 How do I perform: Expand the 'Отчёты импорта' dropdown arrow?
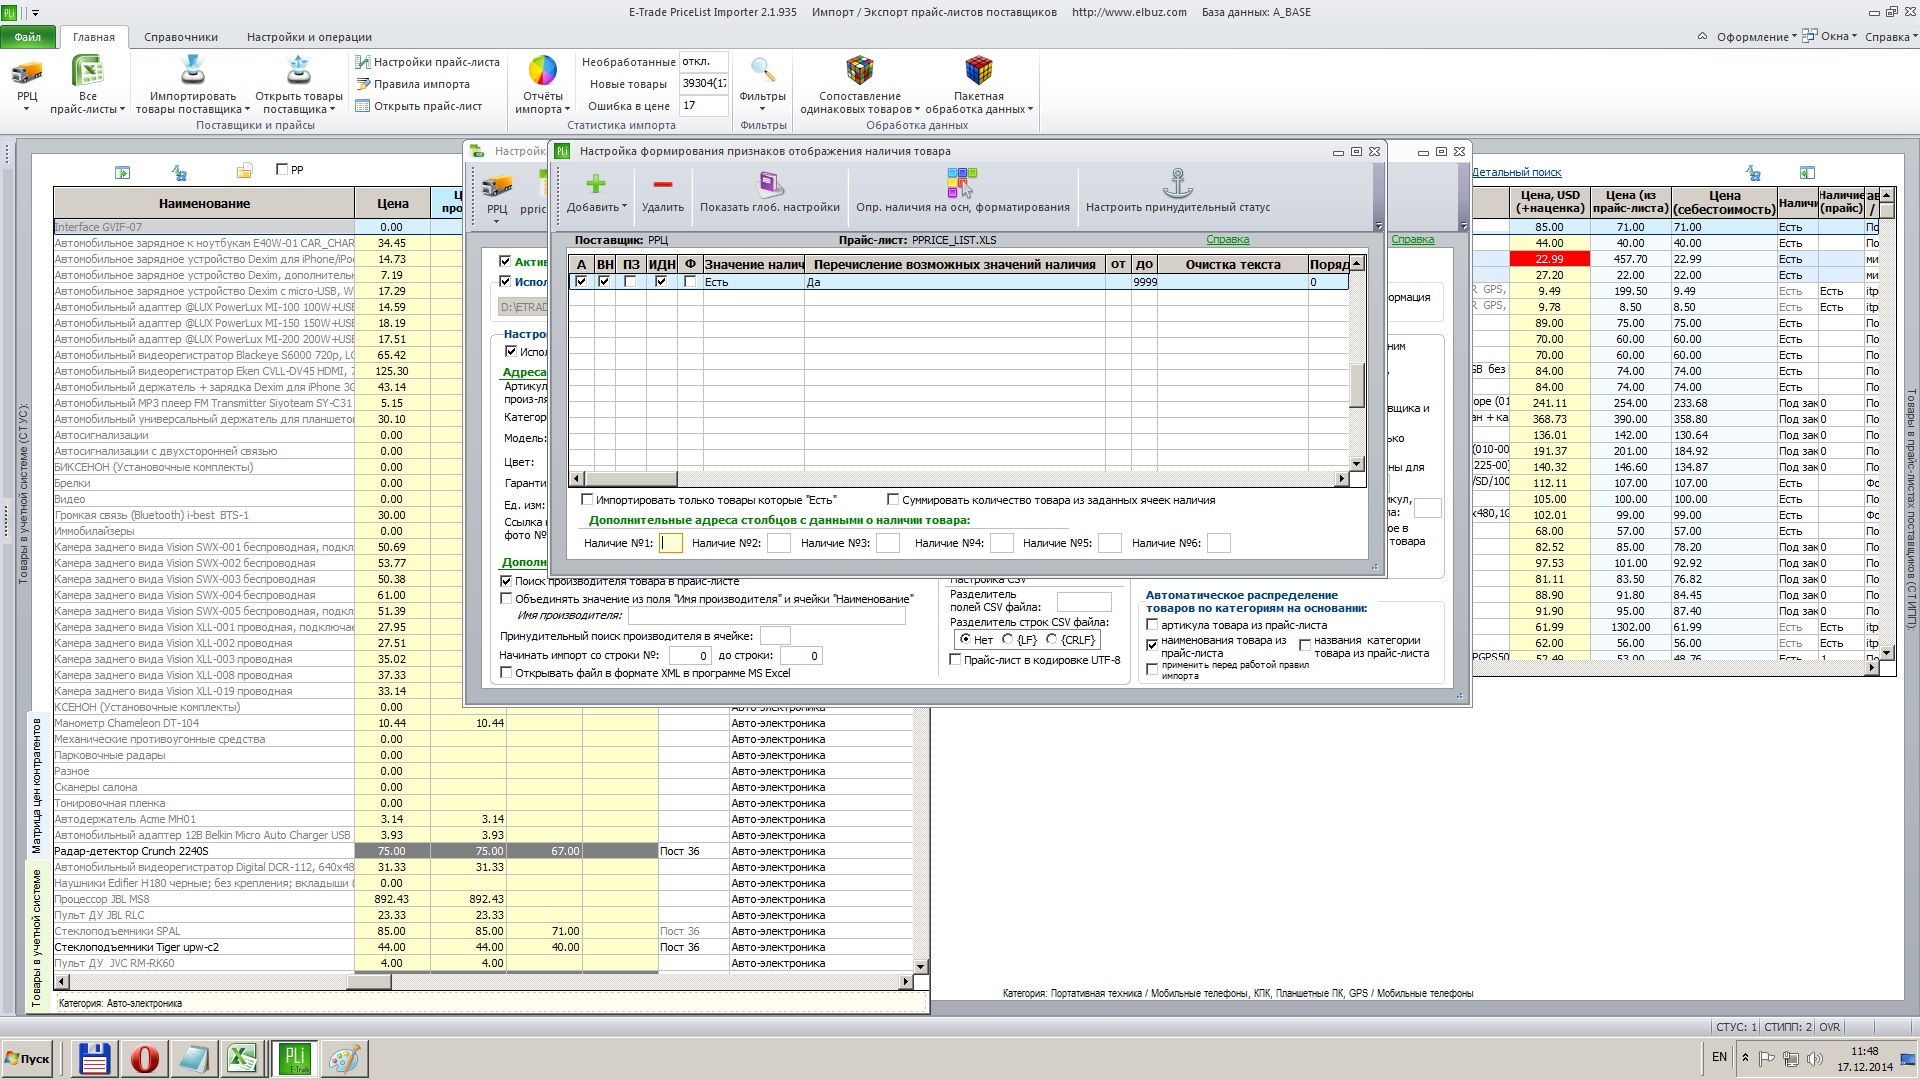[x=567, y=110]
